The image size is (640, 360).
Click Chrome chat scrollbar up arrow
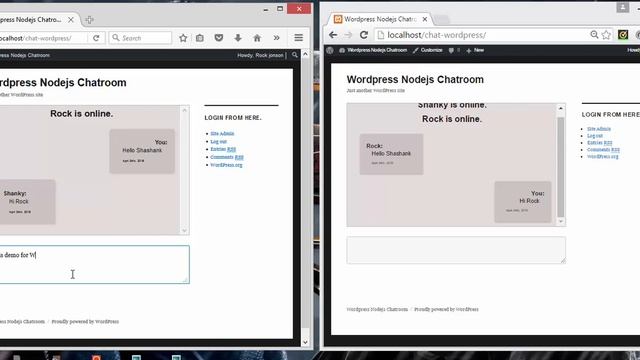pos(561,108)
